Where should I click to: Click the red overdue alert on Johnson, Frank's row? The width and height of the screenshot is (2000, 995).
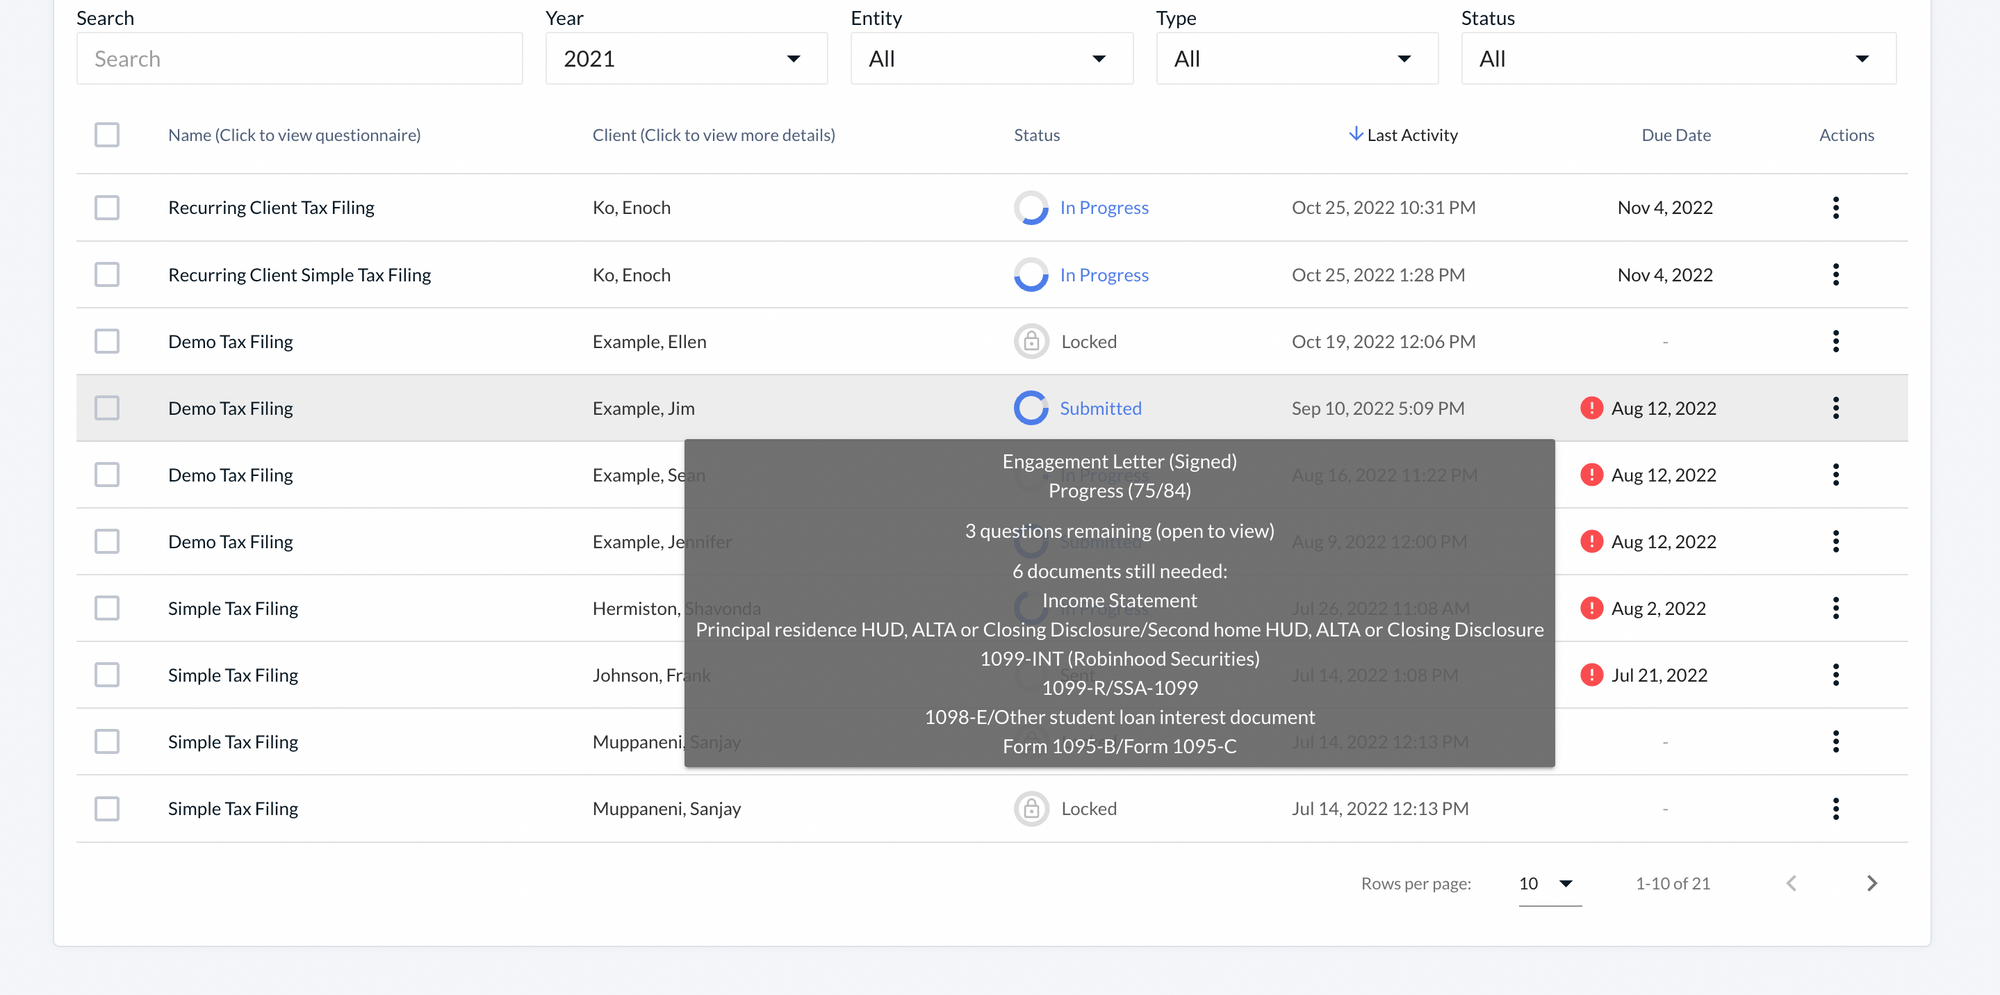(1592, 675)
